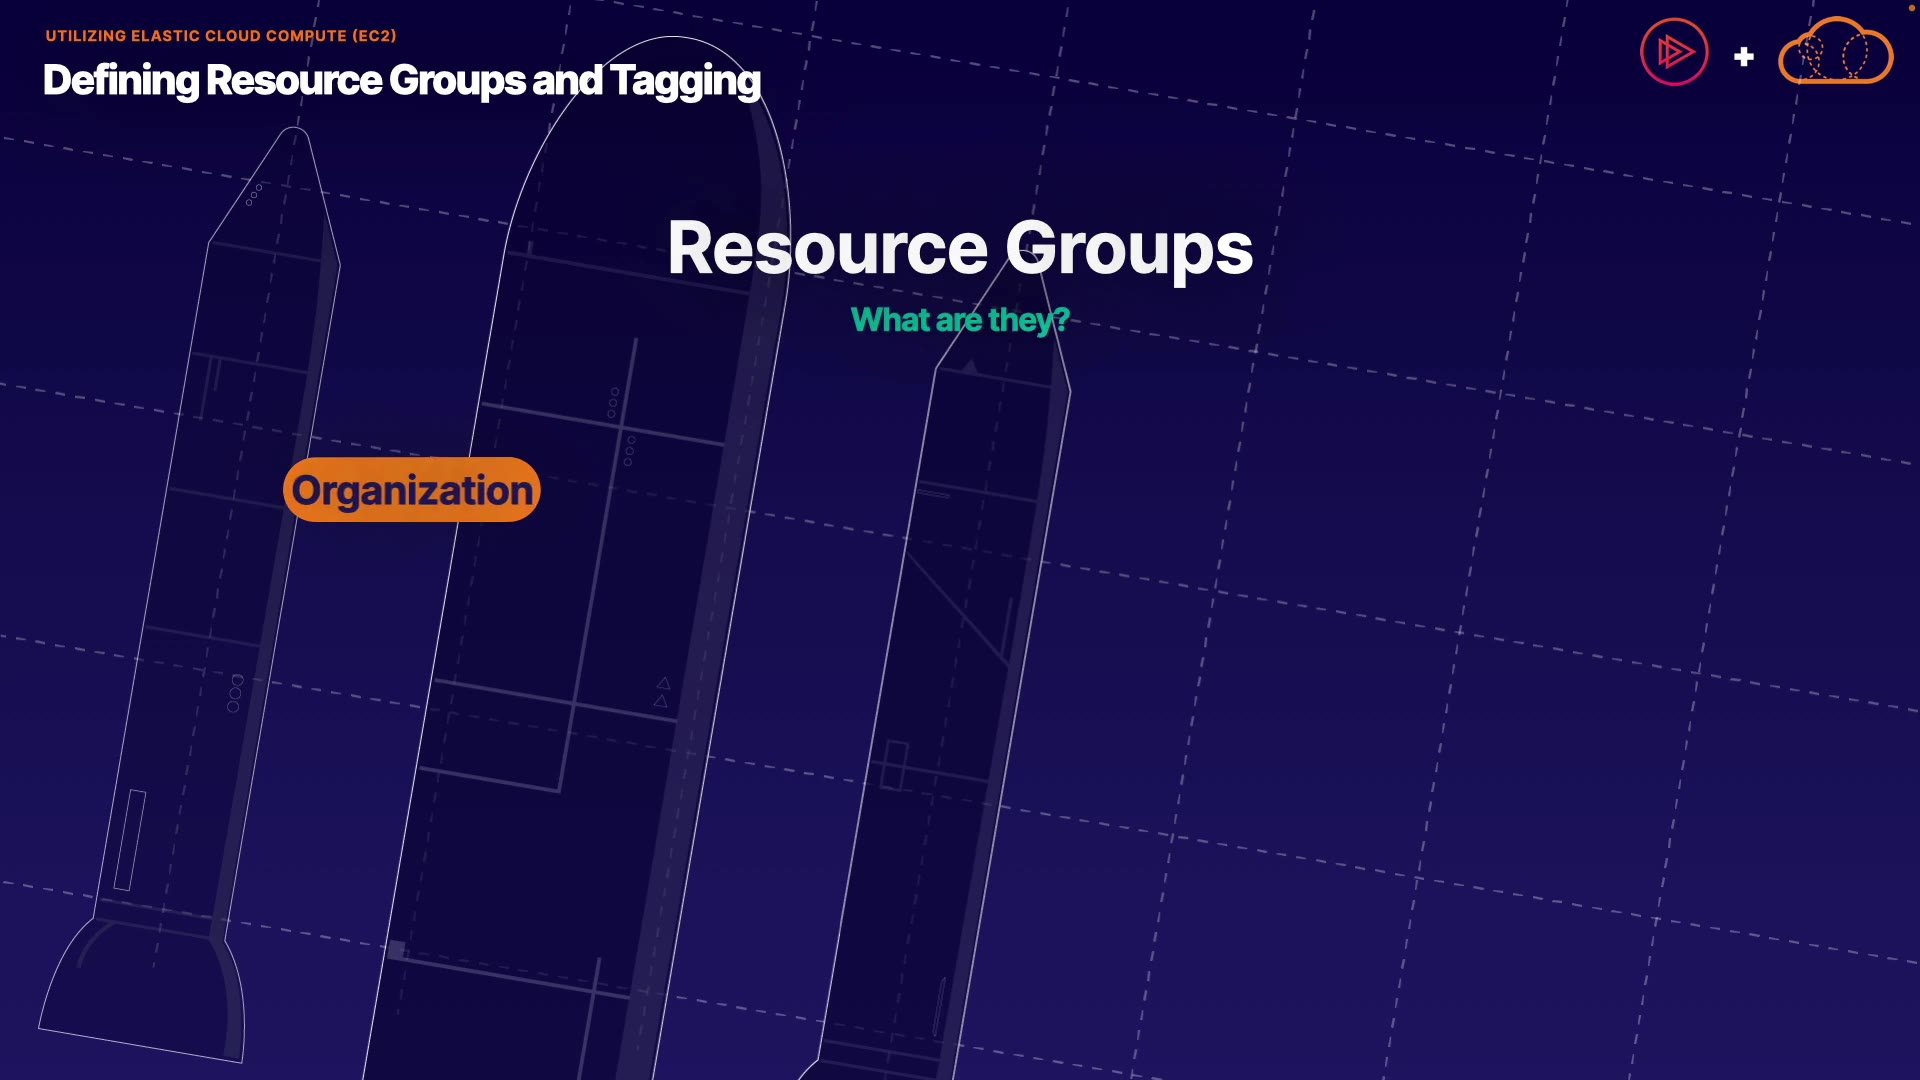
Task: Click the tiny circles near the left rocket nose cone
Action: coord(254,194)
